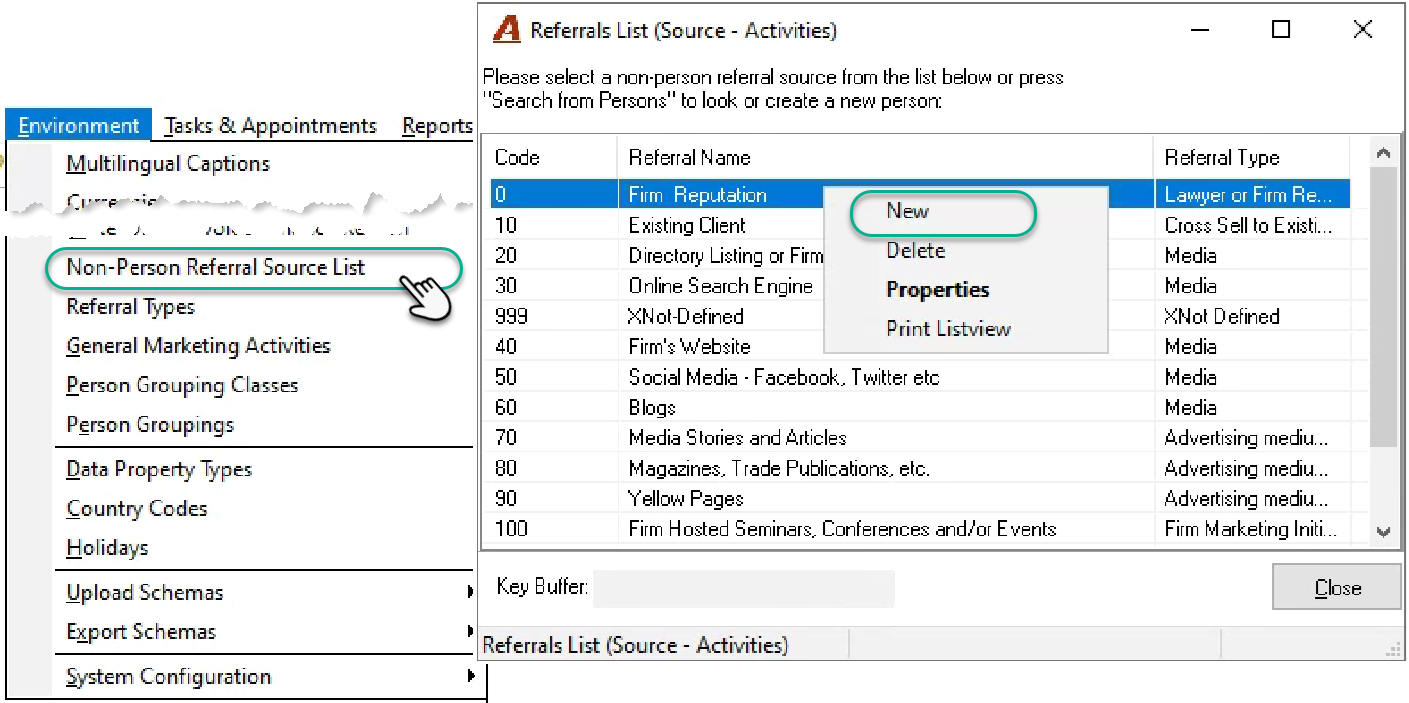Viewport: 1409px width, 703px height.
Task: Open Referral Types menu entry
Action: click(x=130, y=307)
